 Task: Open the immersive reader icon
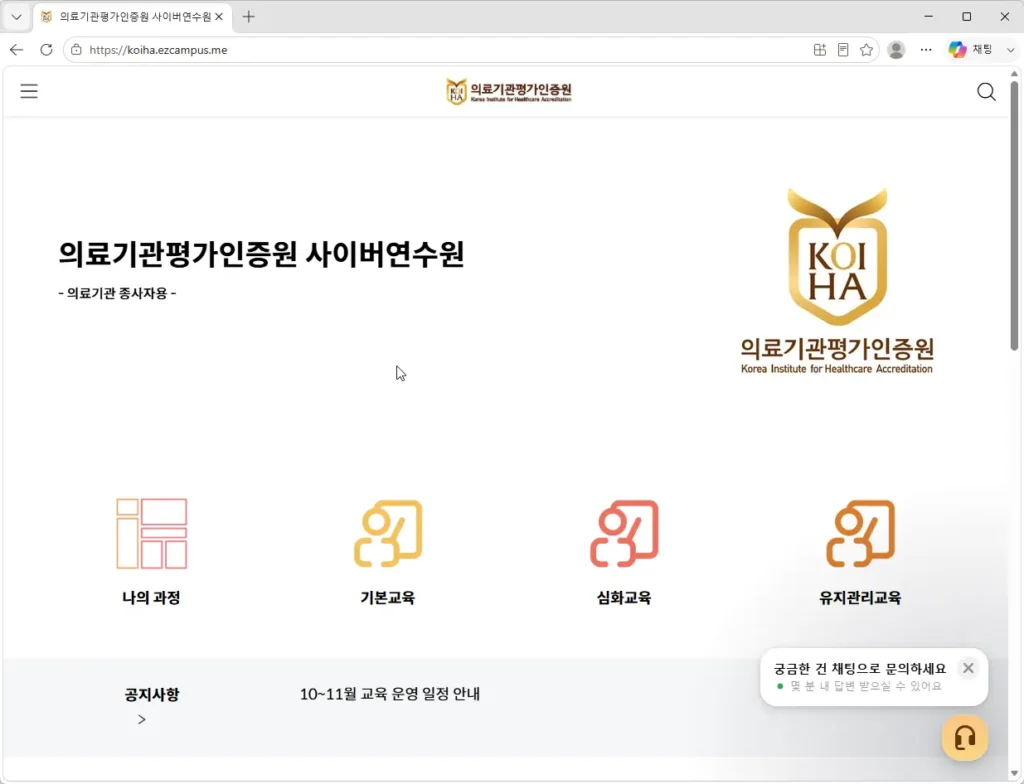(x=843, y=50)
